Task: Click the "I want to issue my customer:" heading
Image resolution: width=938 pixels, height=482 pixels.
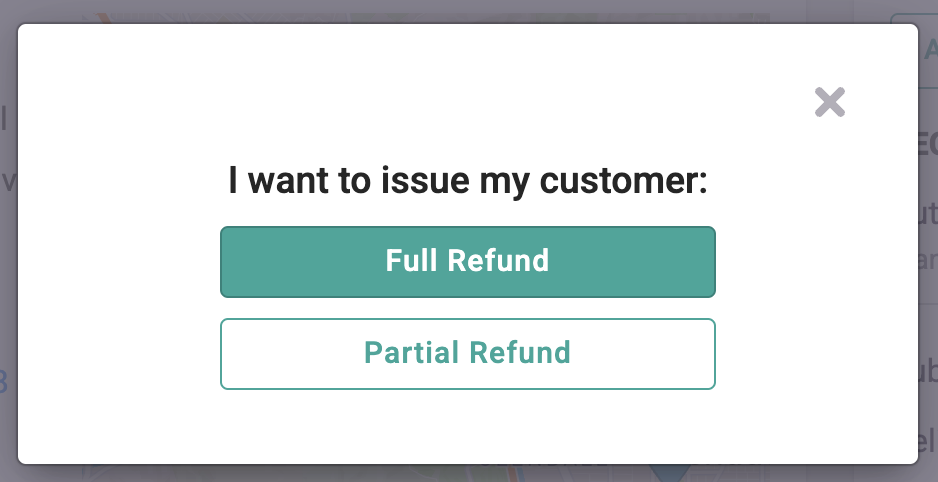Action: 467,182
